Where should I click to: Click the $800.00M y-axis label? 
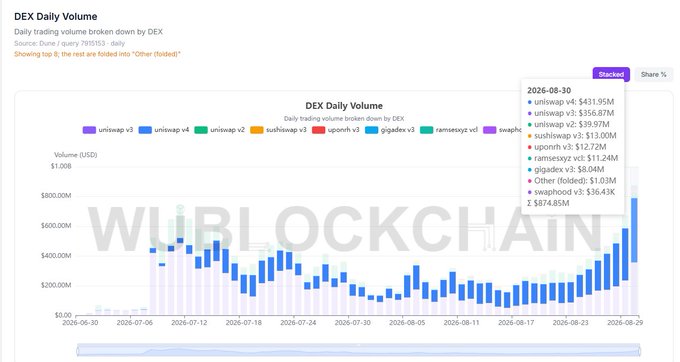(x=56, y=196)
